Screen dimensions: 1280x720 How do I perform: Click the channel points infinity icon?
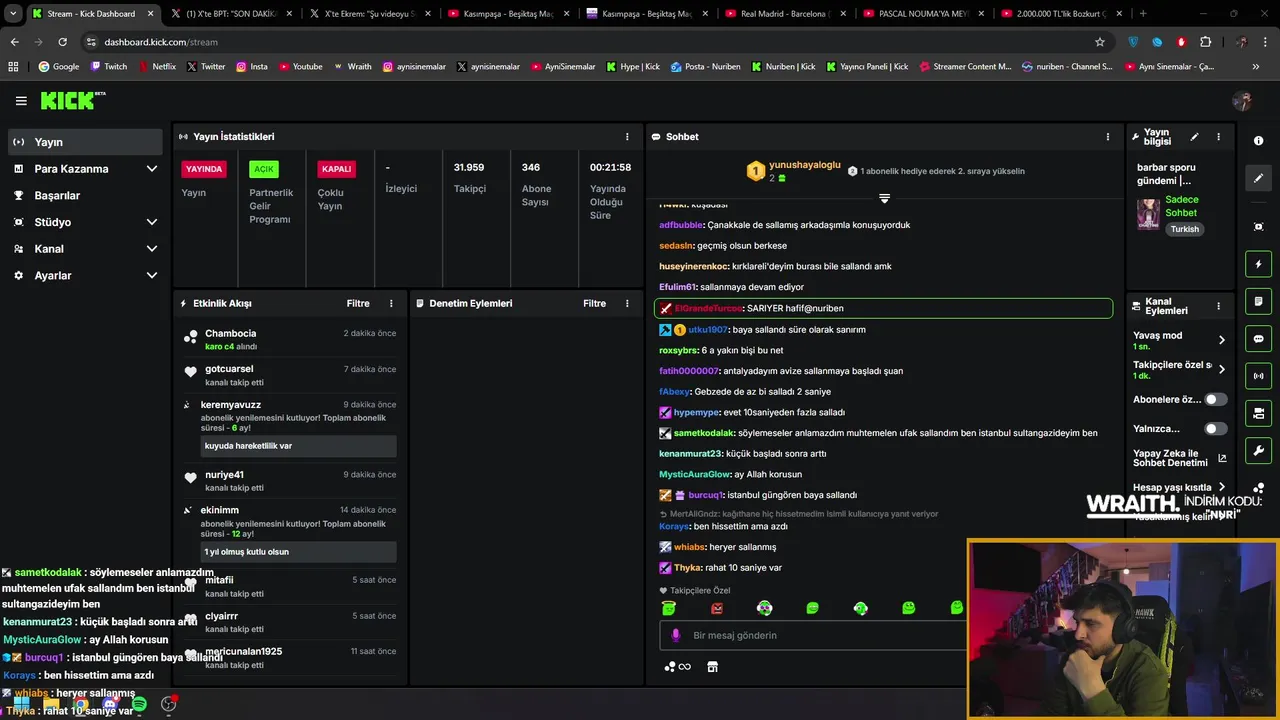tap(677, 667)
